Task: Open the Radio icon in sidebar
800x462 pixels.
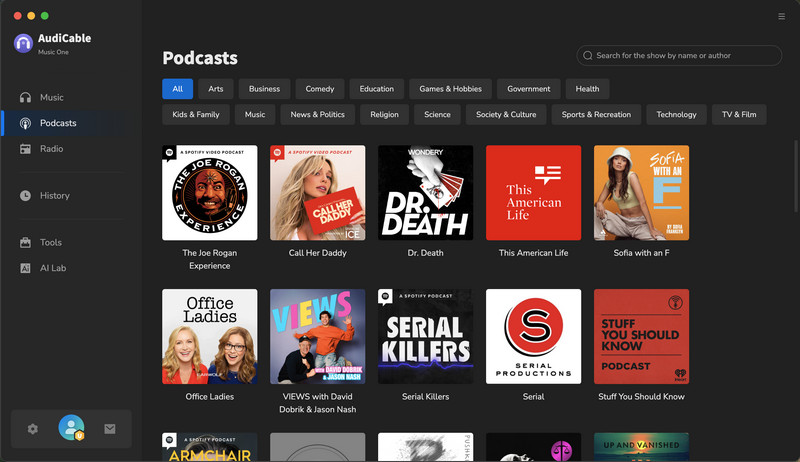Action: (x=26, y=149)
